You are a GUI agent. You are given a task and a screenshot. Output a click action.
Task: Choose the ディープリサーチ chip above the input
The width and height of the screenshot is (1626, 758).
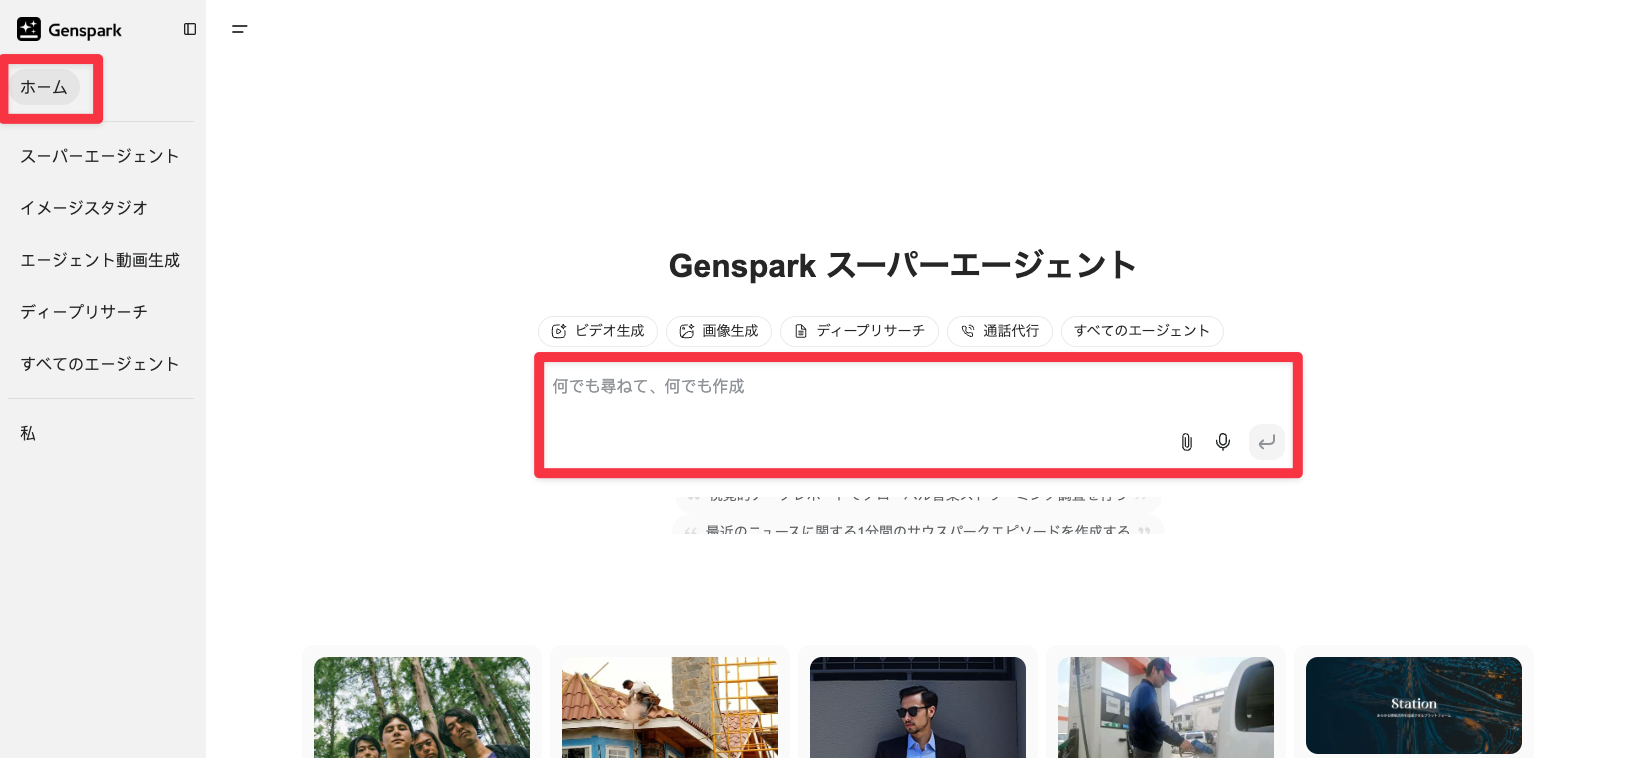tap(859, 331)
